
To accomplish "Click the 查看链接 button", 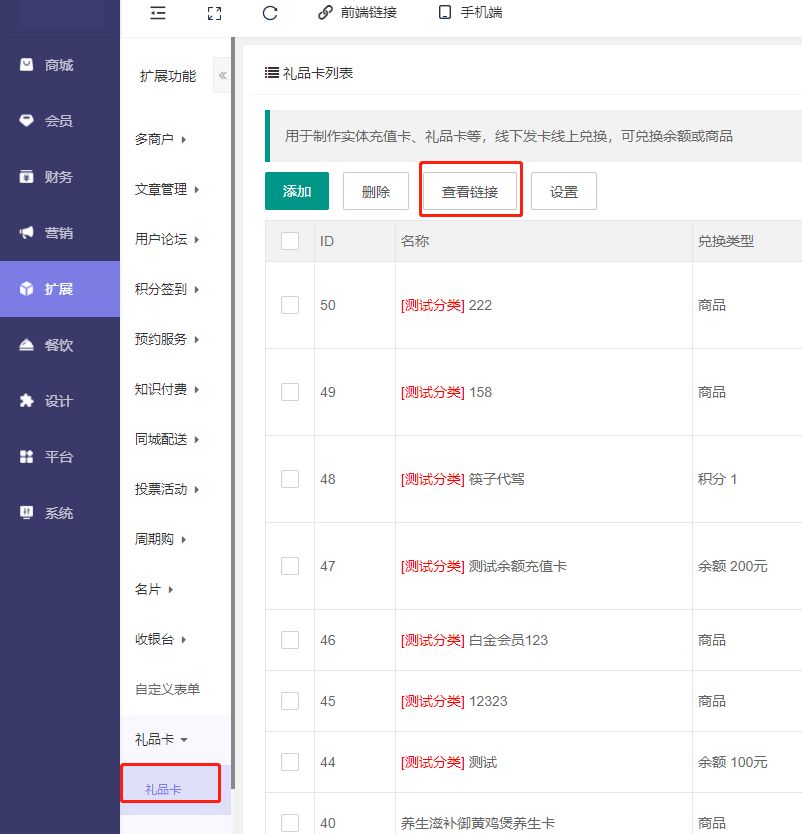I will [x=470, y=192].
